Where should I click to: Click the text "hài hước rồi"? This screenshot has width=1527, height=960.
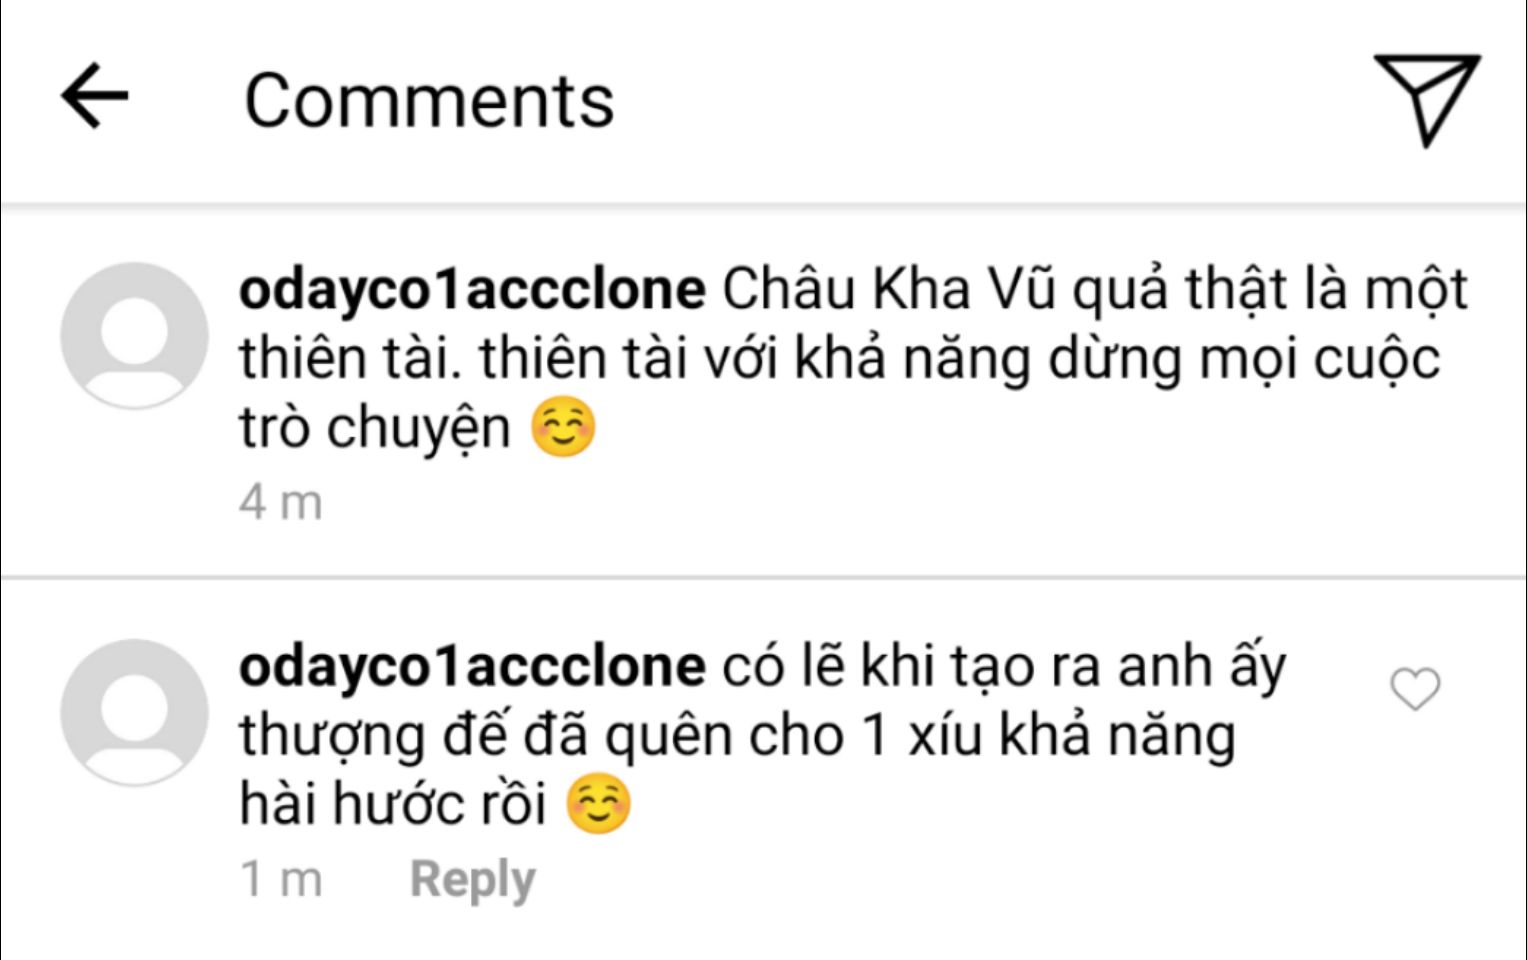[392, 805]
